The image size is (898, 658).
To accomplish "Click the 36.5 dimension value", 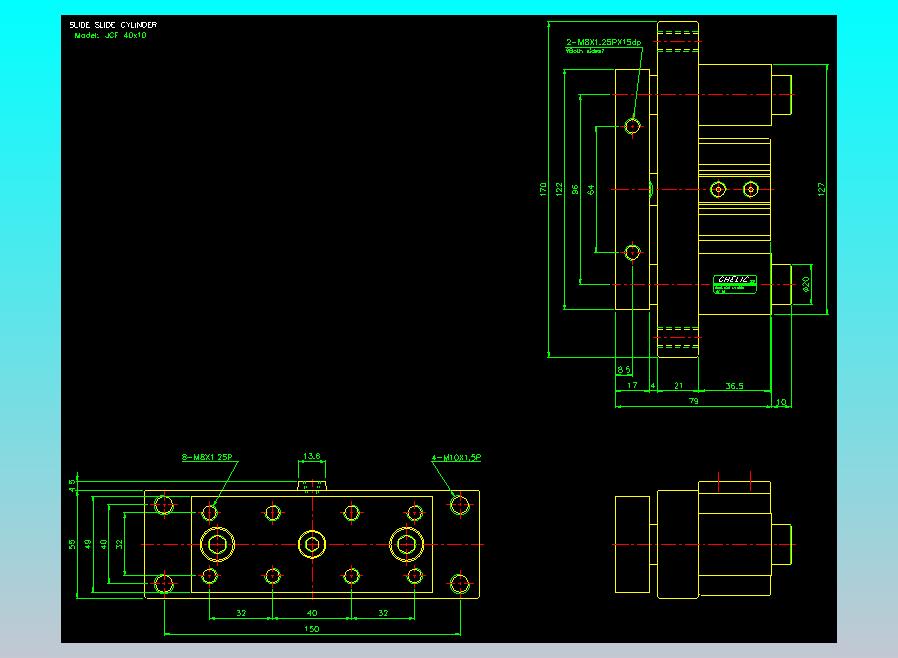I will pyautogui.click(x=734, y=384).
